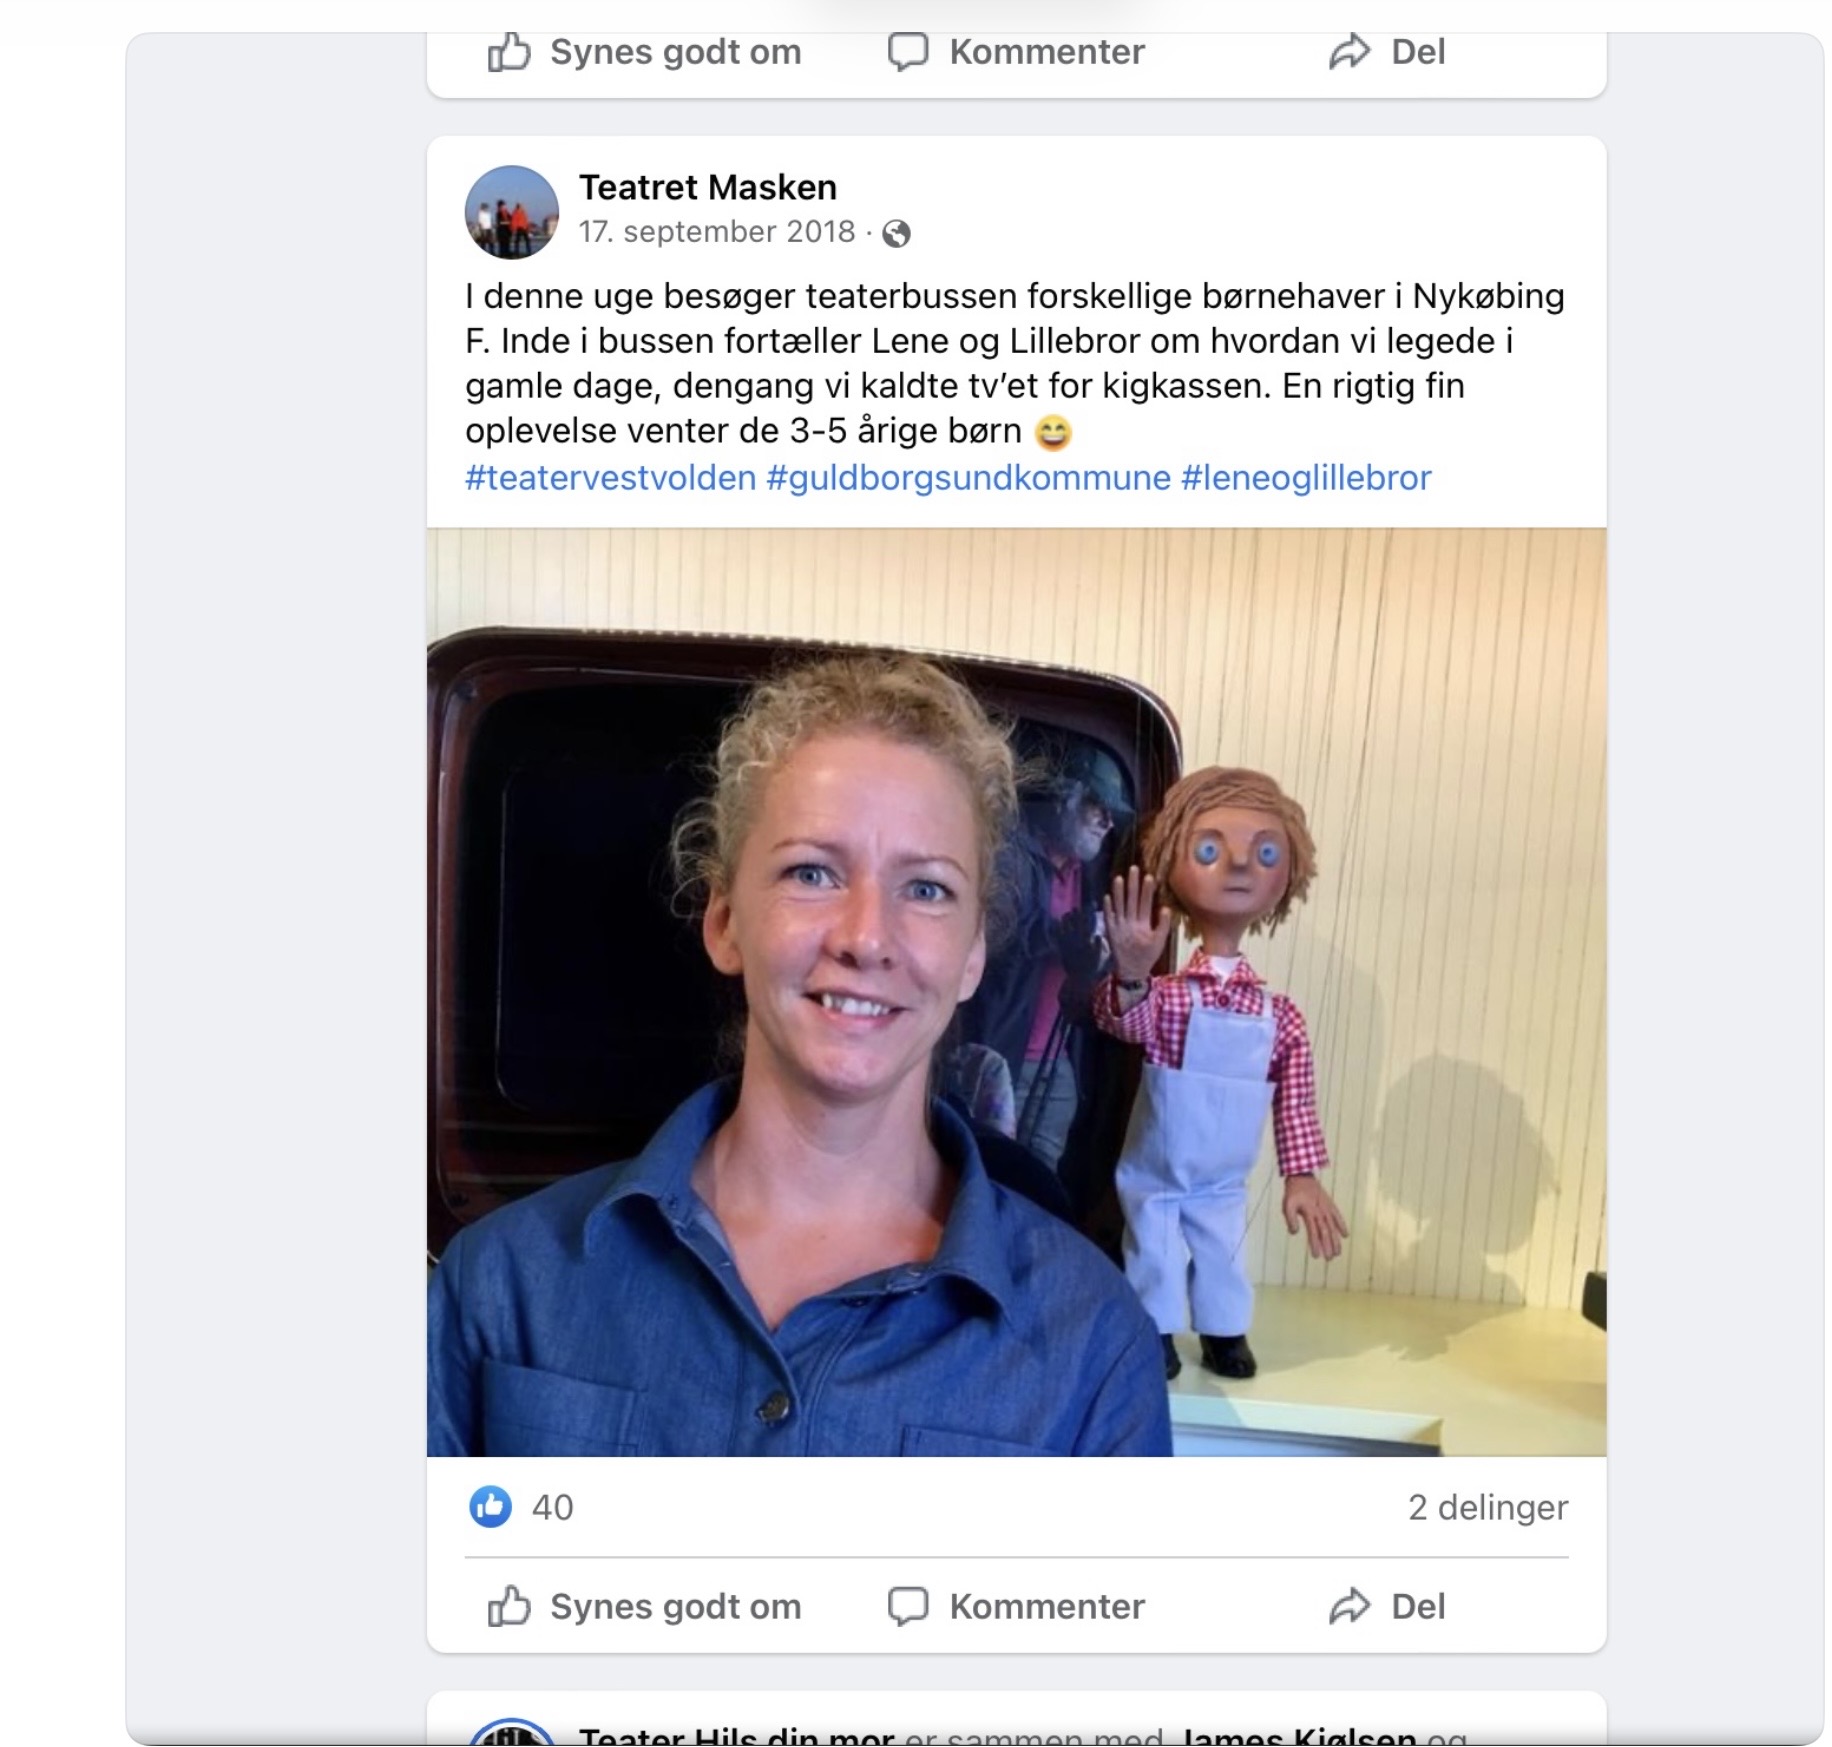Open the Teatret Masken page name link
Screen dimensions: 1832x1747
(x=707, y=187)
